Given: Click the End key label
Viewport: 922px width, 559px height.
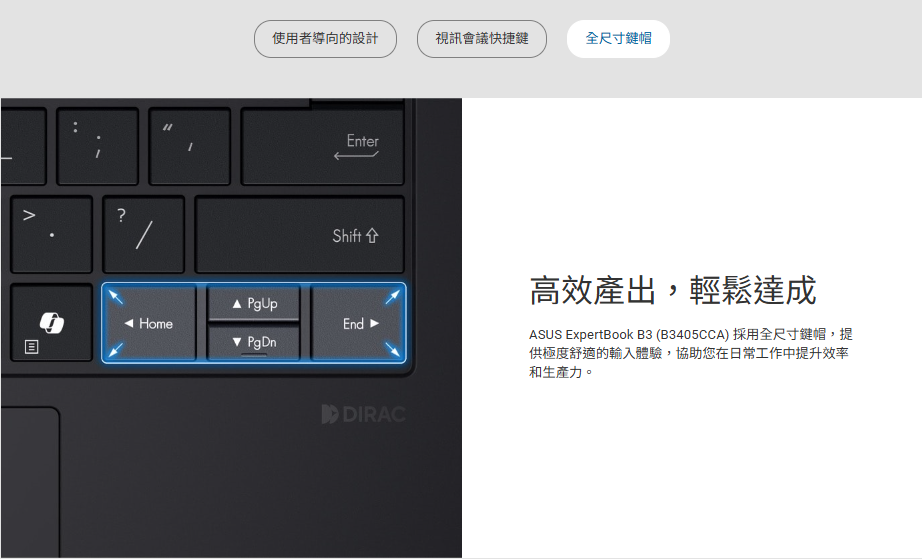Looking at the screenshot, I should [360, 324].
